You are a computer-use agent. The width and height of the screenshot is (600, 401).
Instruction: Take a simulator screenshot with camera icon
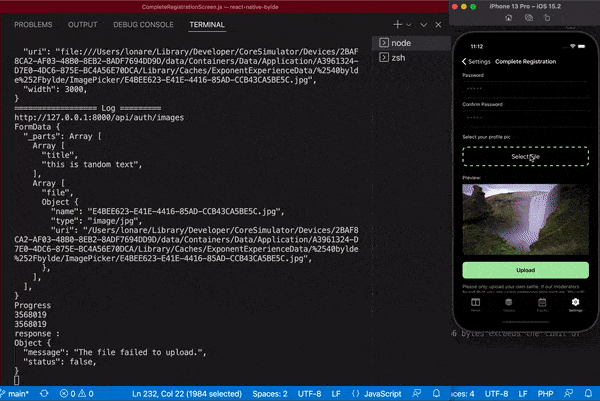point(529,18)
